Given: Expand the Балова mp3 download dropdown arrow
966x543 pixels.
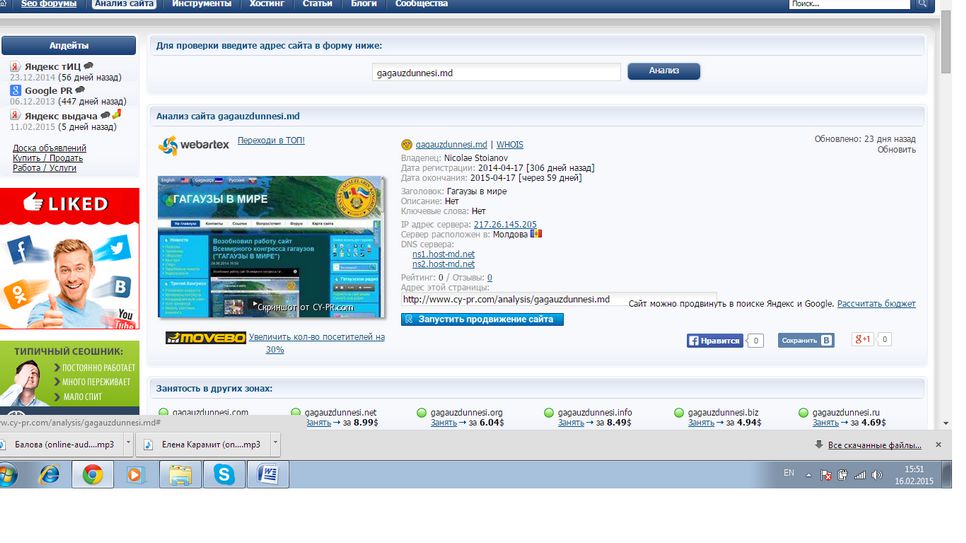Looking at the screenshot, I should coord(128,444).
